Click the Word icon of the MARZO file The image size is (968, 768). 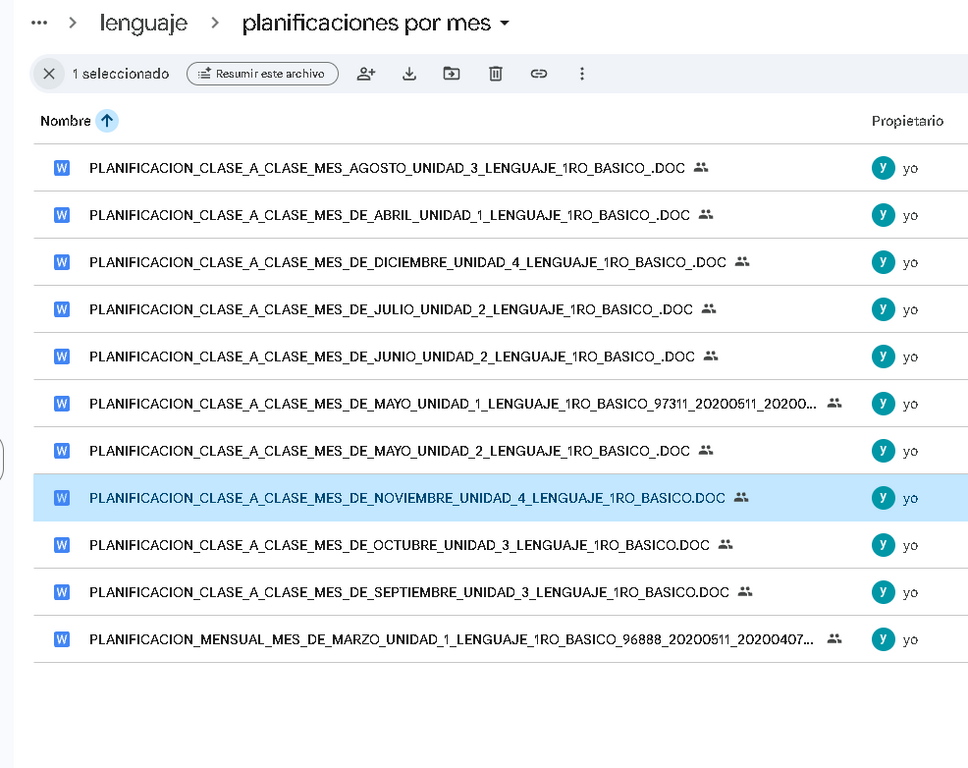pos(62,640)
